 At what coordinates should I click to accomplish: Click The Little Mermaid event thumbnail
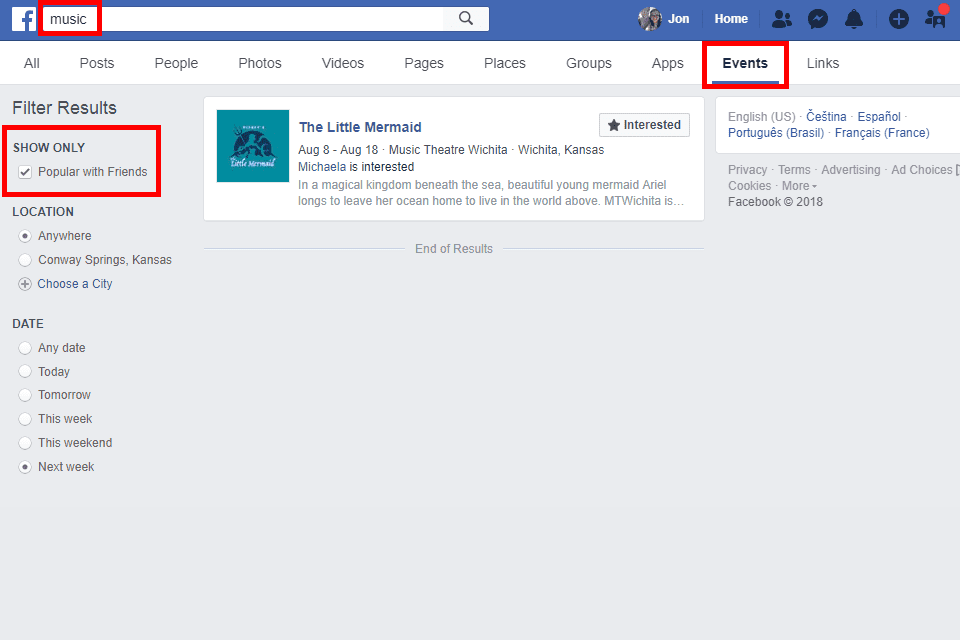[x=253, y=146]
